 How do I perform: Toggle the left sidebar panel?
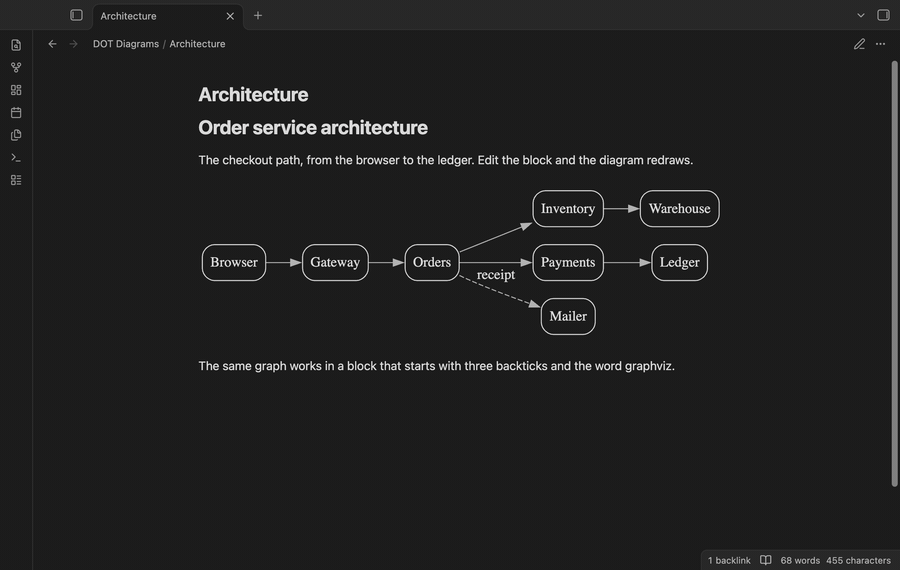(76, 15)
